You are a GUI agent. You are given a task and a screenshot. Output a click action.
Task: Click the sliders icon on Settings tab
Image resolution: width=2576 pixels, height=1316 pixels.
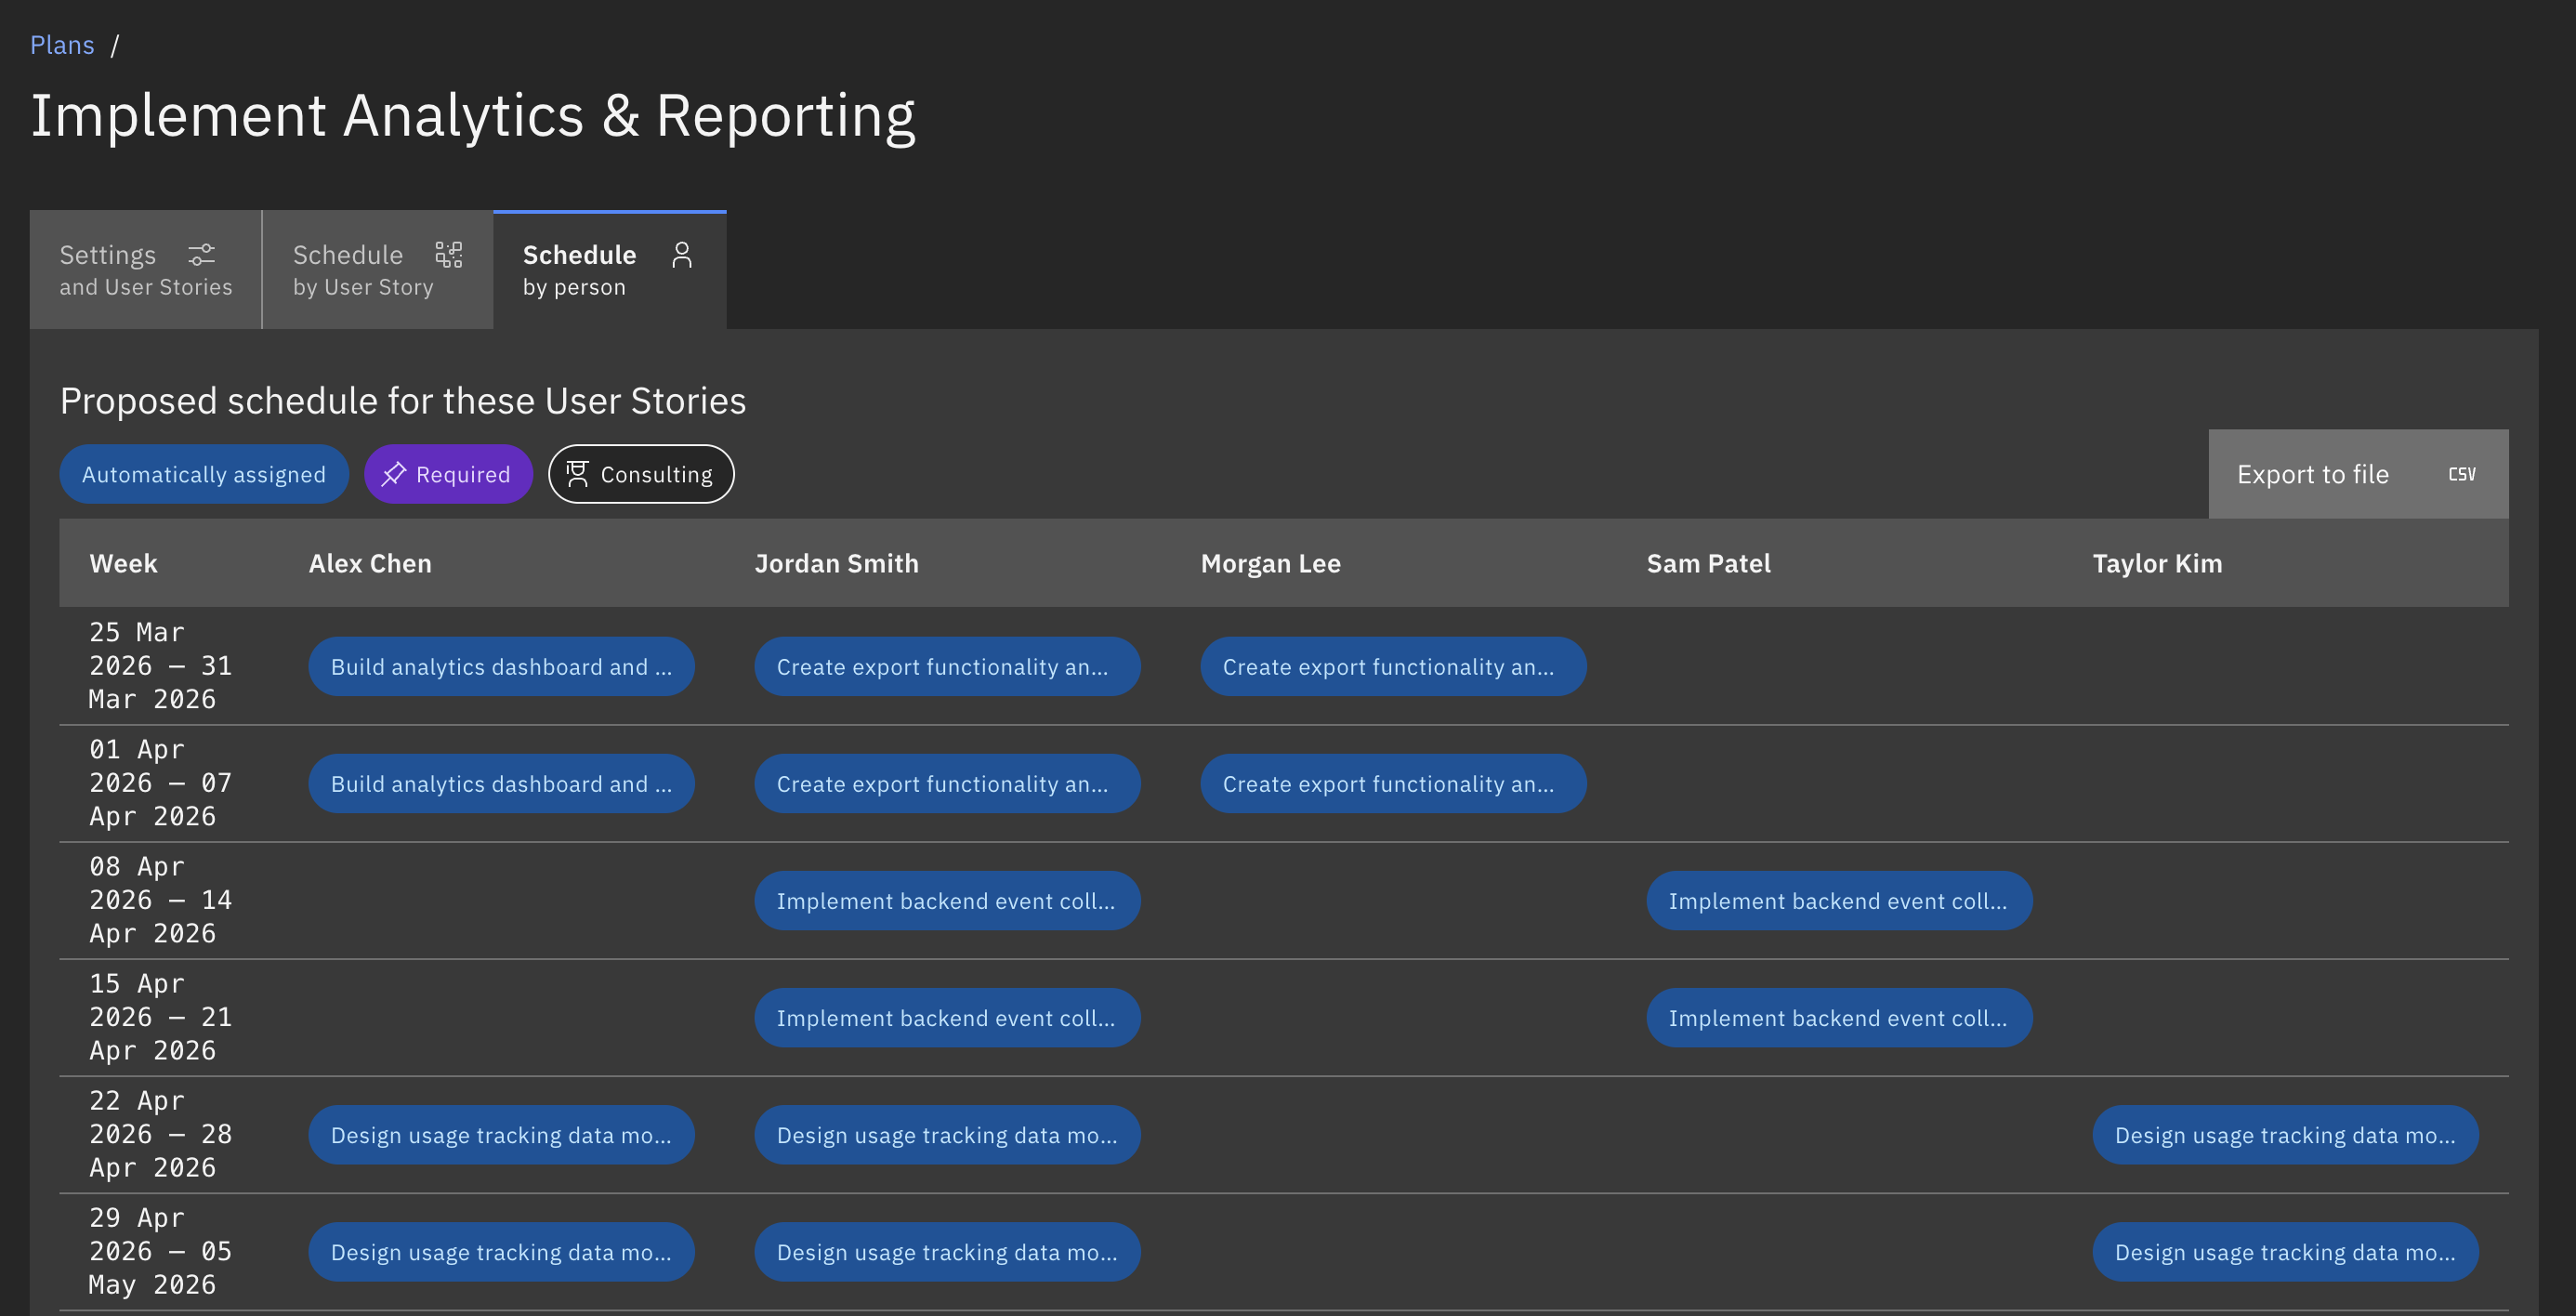202,255
